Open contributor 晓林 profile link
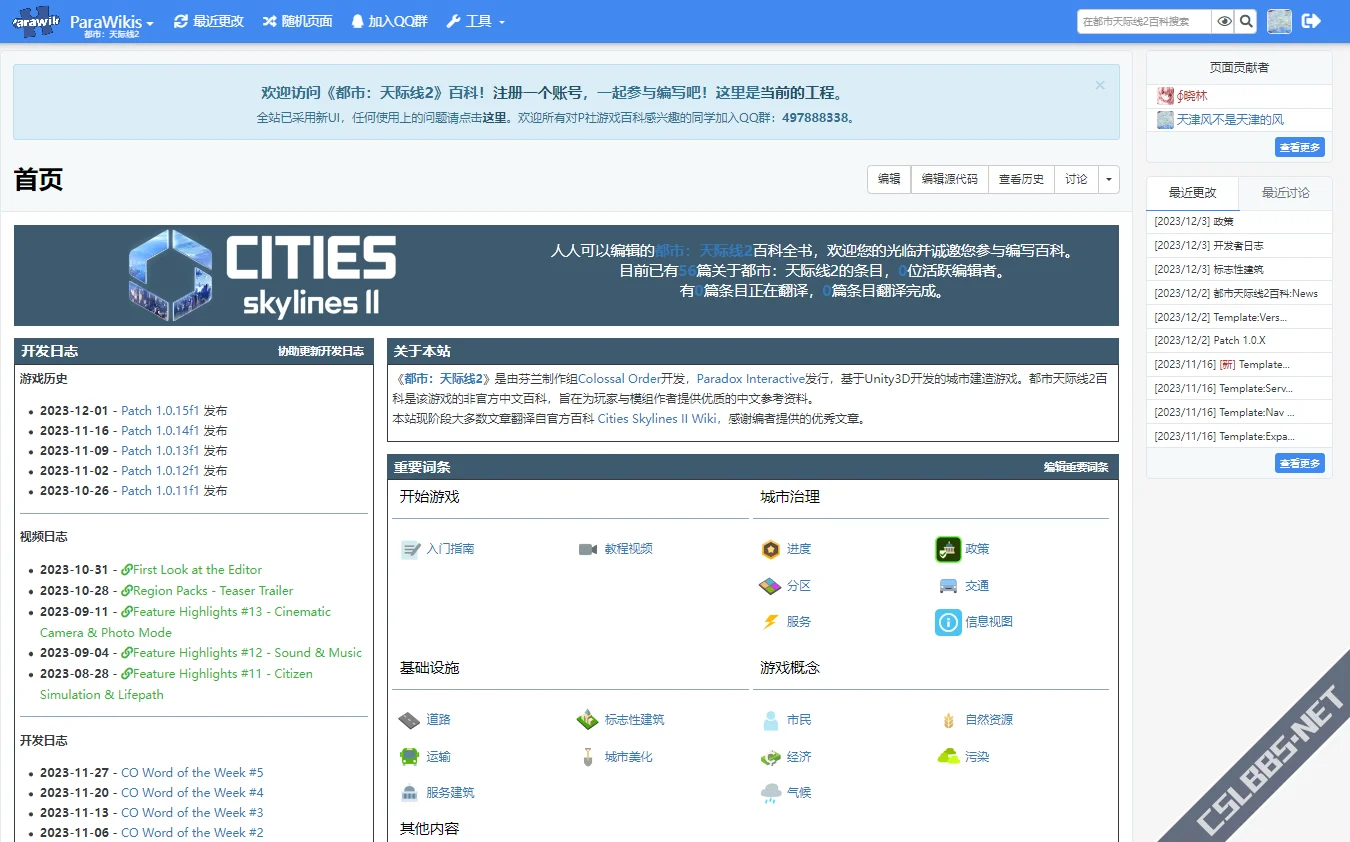 tap(1192, 96)
